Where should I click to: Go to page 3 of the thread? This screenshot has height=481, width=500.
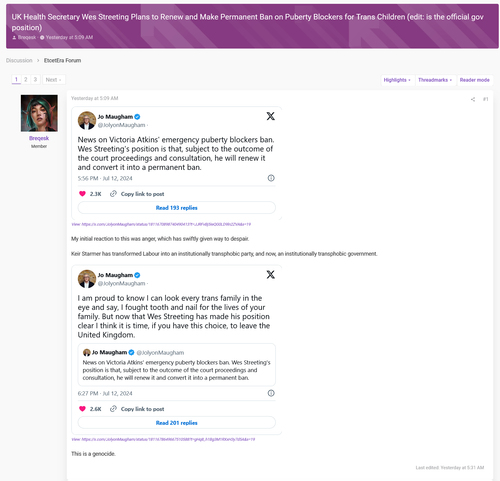point(35,80)
